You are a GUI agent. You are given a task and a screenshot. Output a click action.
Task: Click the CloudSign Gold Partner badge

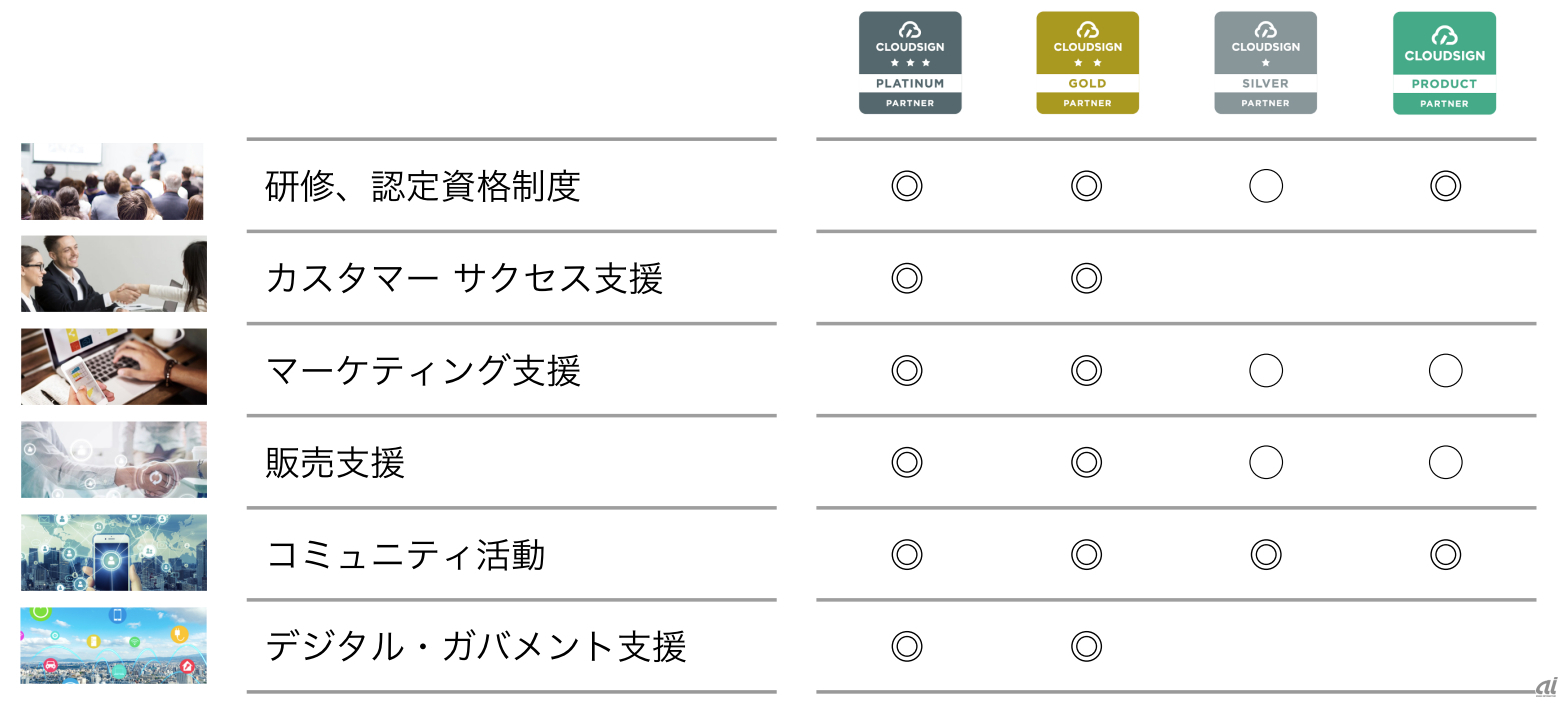coord(1087,63)
